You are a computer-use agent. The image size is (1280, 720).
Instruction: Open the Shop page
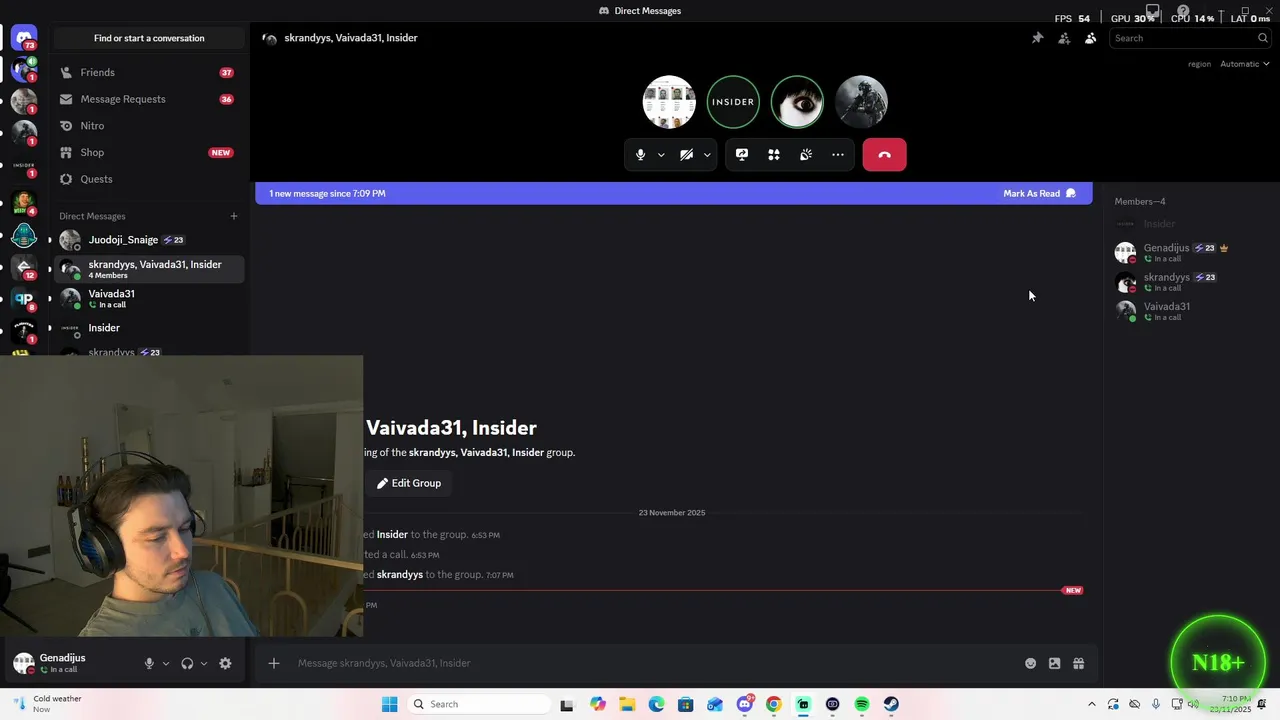pos(148,152)
